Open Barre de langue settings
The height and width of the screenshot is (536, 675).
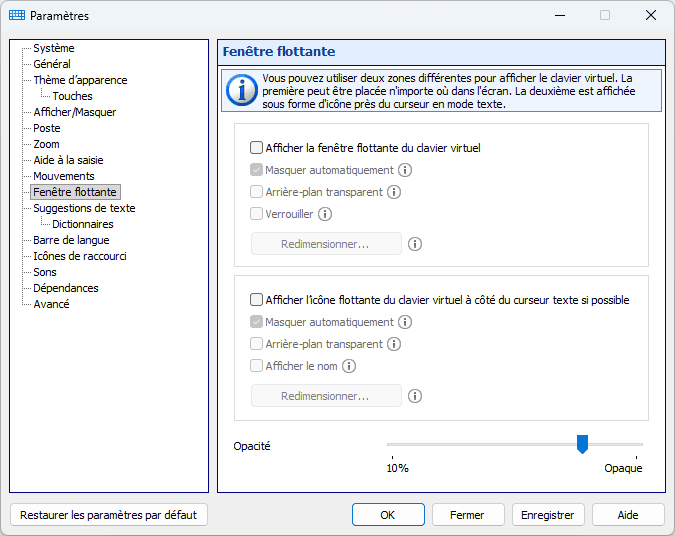click(71, 240)
